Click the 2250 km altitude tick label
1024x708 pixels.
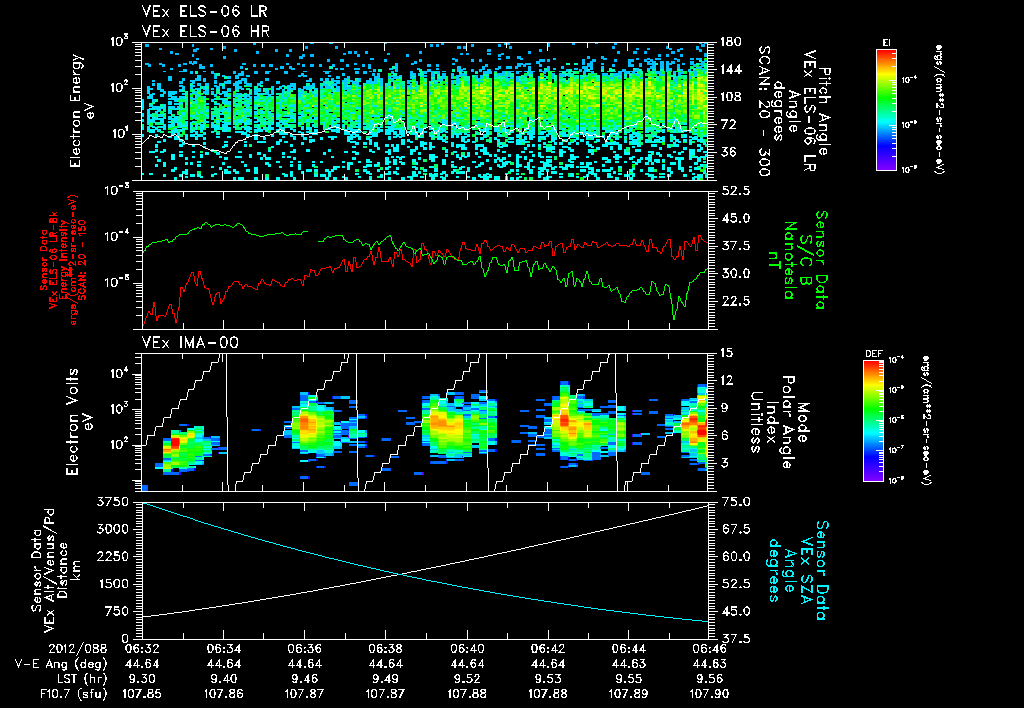113,556
